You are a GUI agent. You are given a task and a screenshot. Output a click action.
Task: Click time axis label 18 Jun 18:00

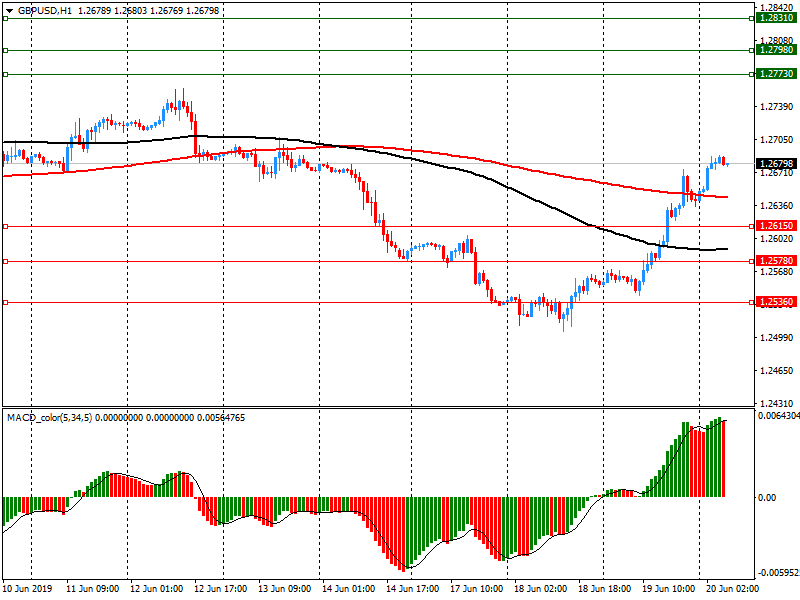pyautogui.click(x=605, y=588)
